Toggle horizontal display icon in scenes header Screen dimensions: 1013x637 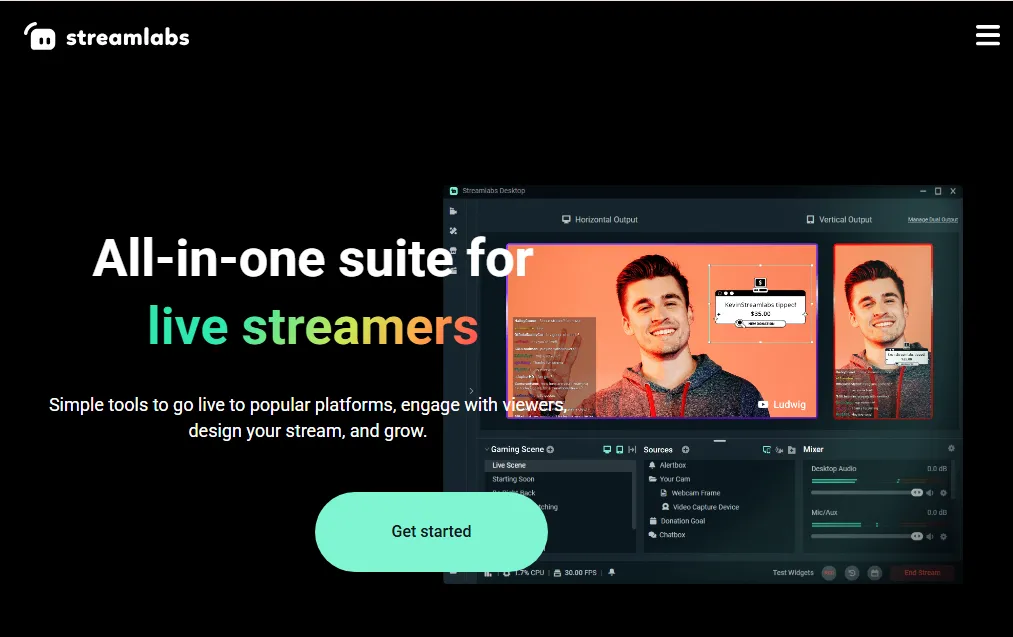(x=607, y=450)
